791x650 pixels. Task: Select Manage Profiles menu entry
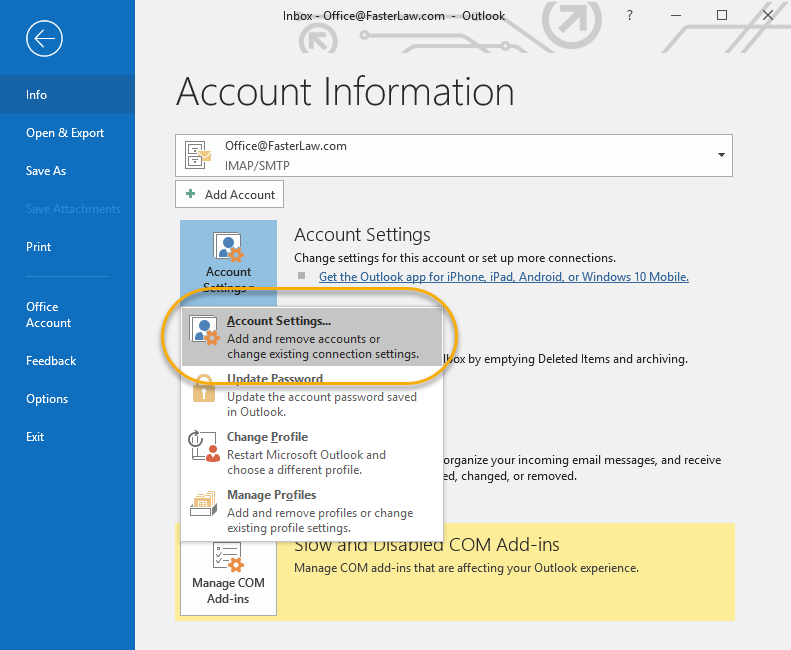[312, 511]
